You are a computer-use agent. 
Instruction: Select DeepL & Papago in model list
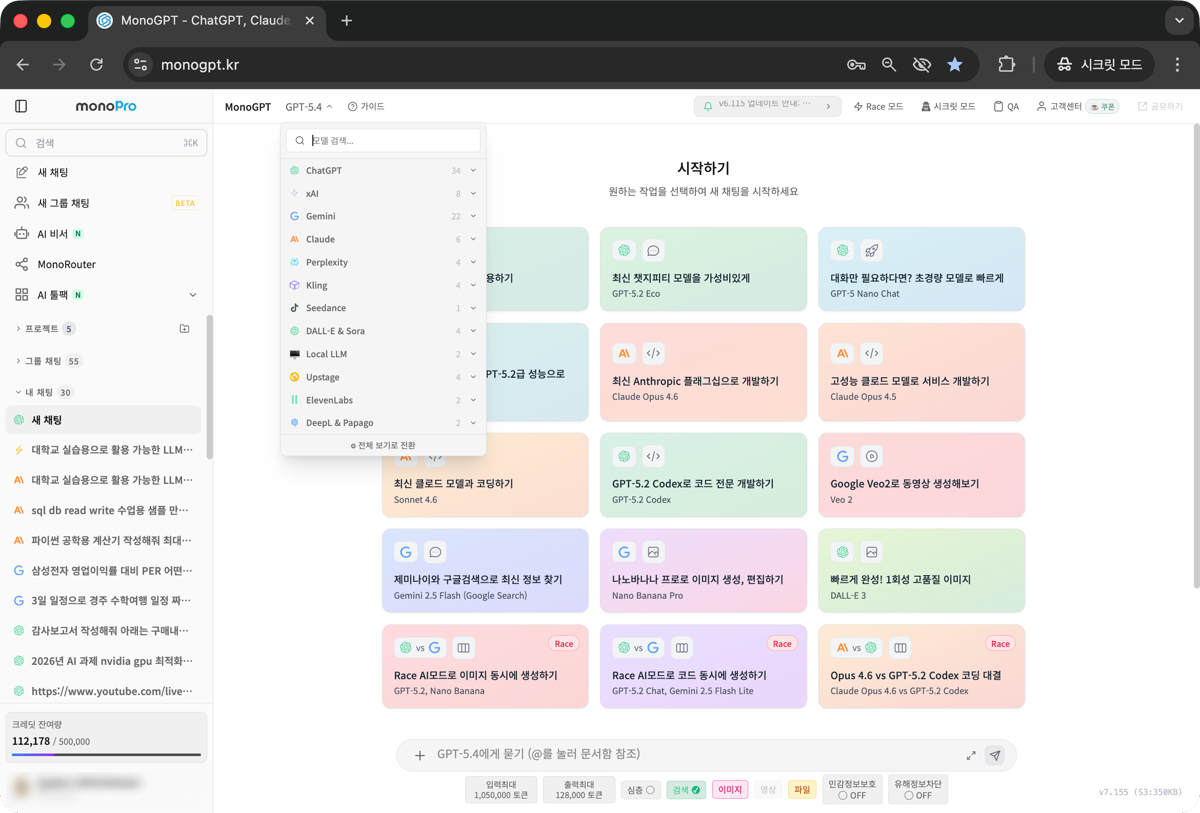point(383,423)
